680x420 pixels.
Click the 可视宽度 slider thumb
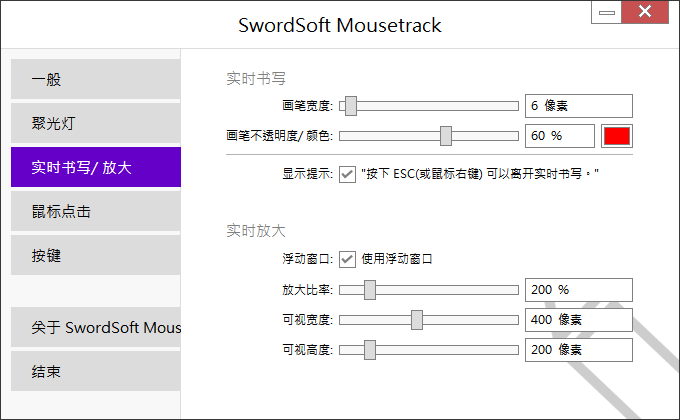point(417,320)
